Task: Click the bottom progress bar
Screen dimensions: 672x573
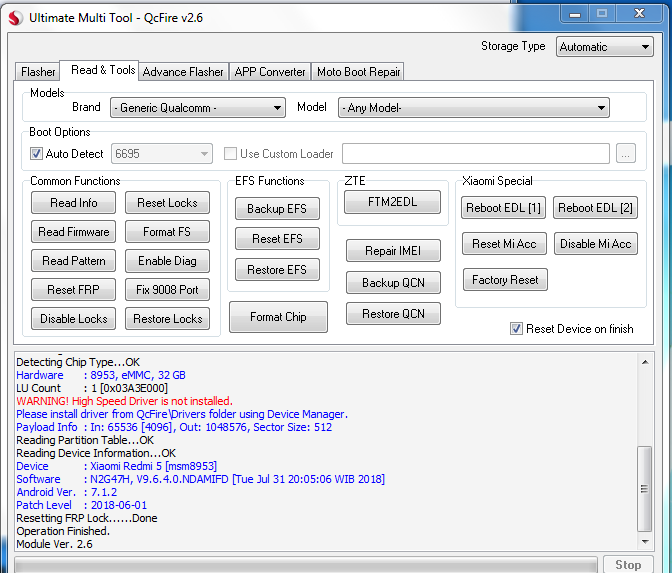Action: pos(306,565)
